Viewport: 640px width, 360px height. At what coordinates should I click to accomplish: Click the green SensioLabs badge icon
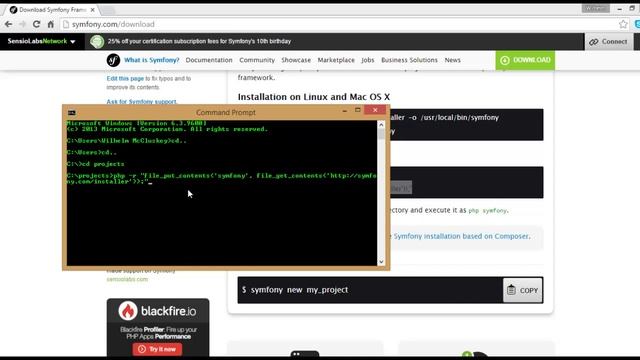pyautogui.click(x=97, y=41)
